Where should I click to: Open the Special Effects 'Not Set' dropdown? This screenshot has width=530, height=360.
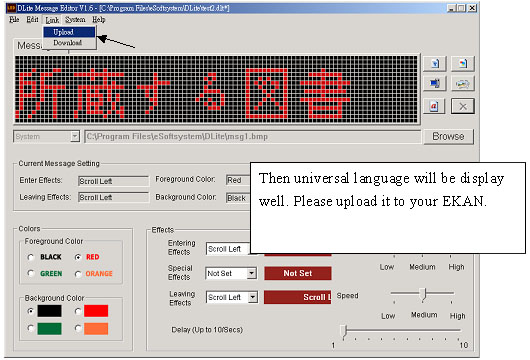pyautogui.click(x=251, y=273)
